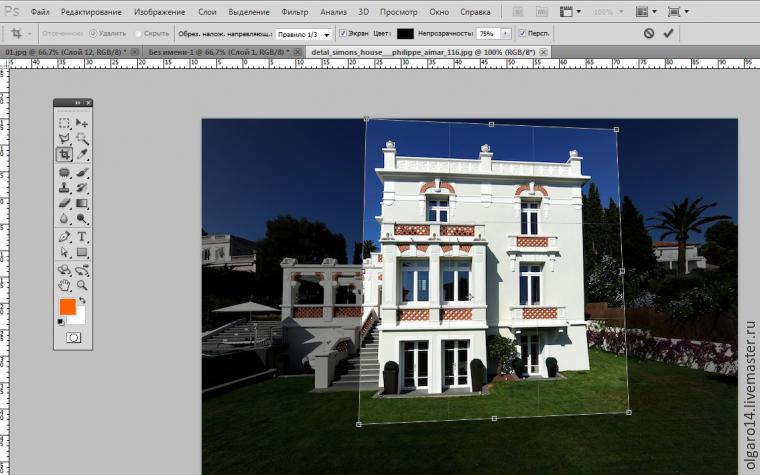Select the Rectangular Marquee tool

click(64, 123)
